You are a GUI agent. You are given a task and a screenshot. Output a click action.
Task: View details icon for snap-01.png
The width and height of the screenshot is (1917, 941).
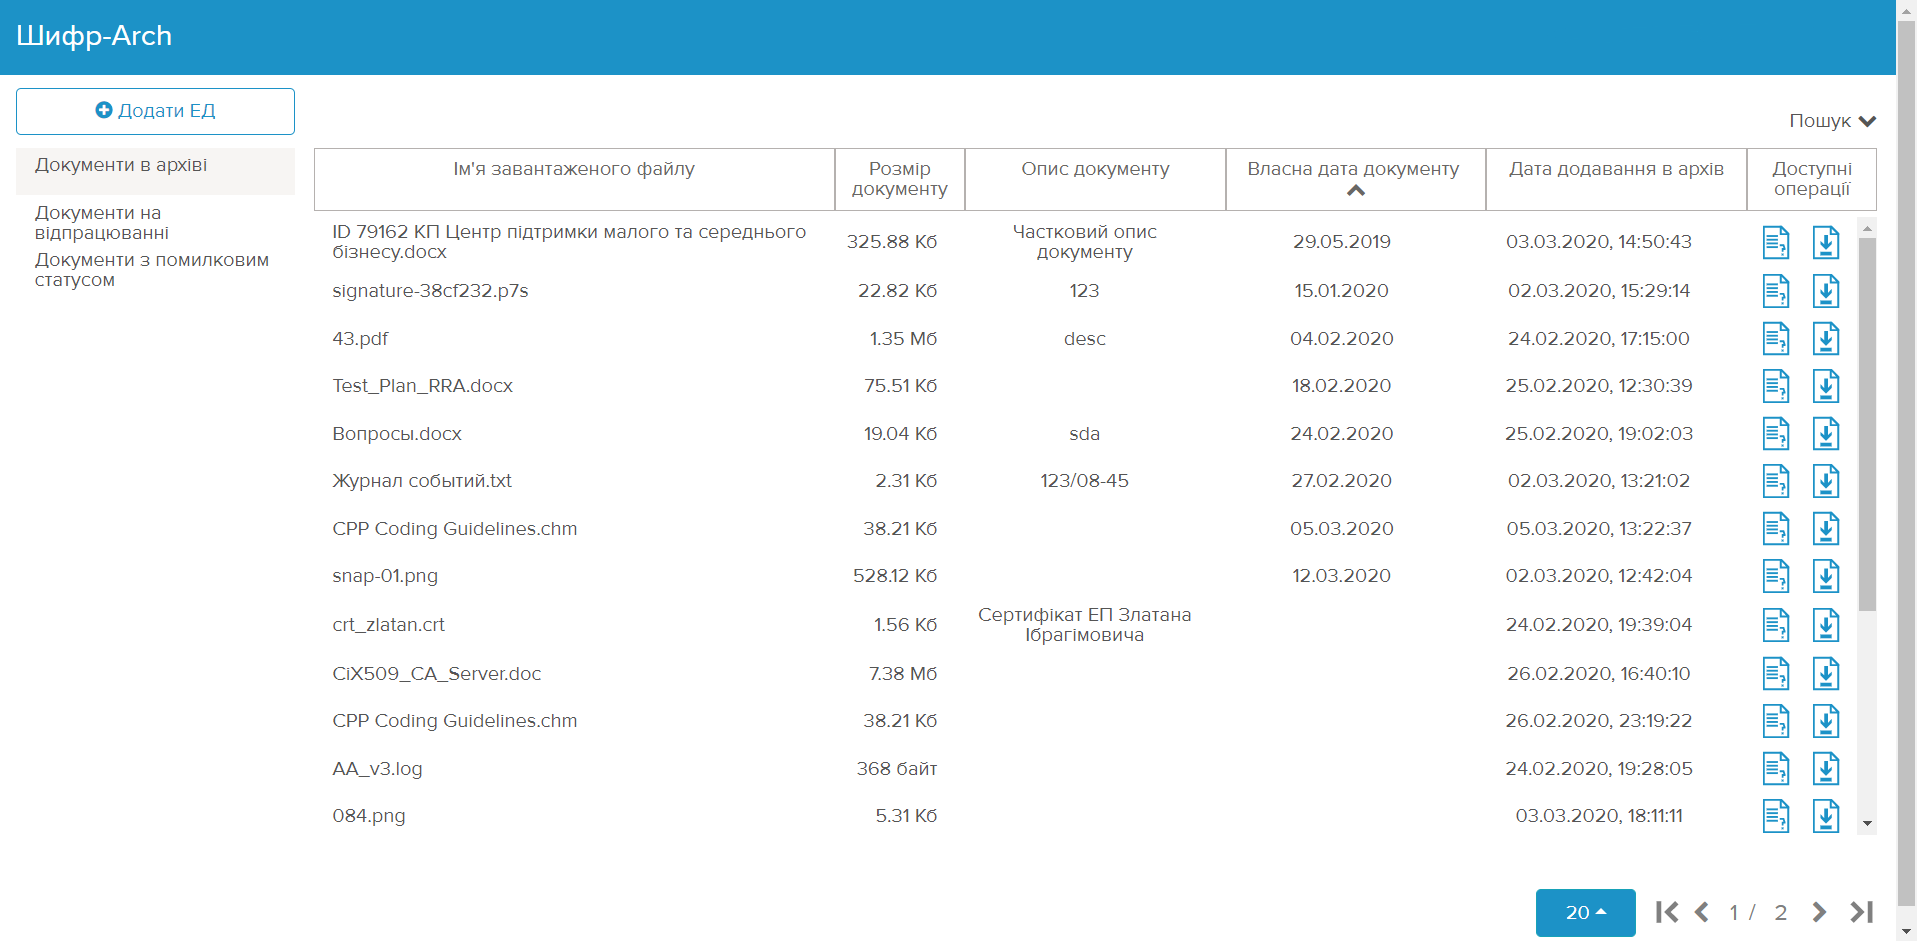(1776, 576)
